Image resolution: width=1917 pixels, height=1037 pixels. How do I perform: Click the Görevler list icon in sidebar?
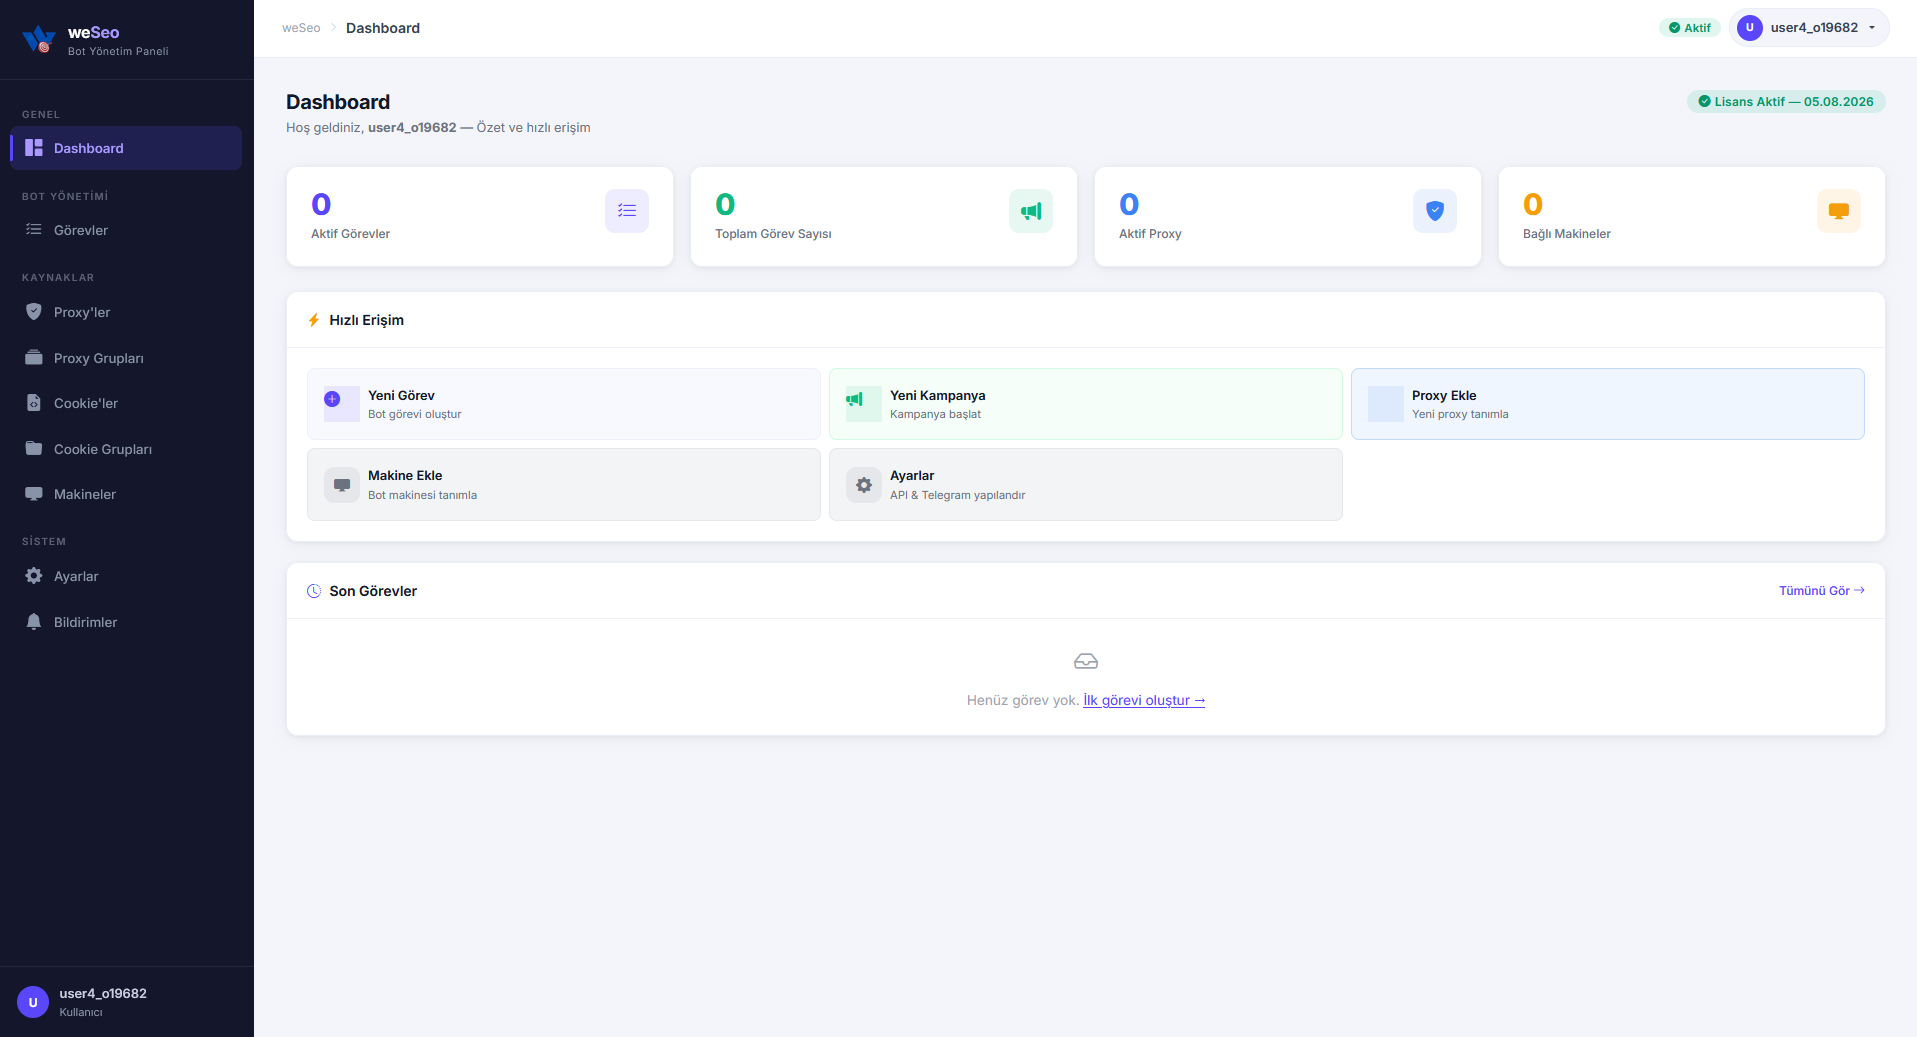pos(34,230)
